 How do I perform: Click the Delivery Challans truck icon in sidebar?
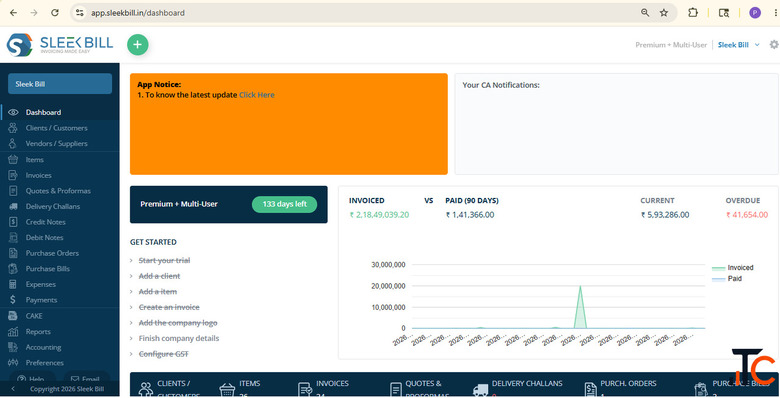click(13, 206)
